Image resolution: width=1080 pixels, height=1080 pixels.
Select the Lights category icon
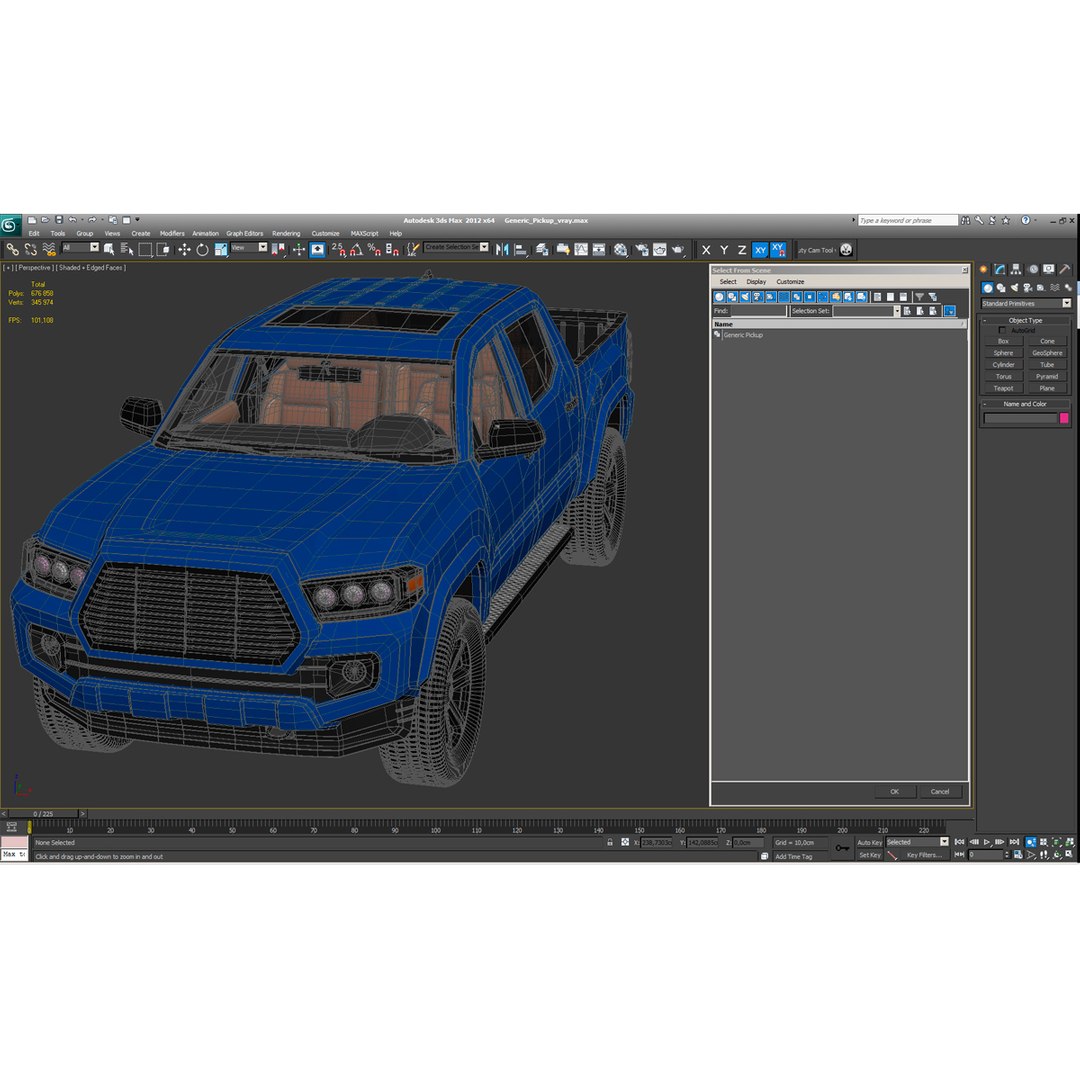coord(1015,288)
